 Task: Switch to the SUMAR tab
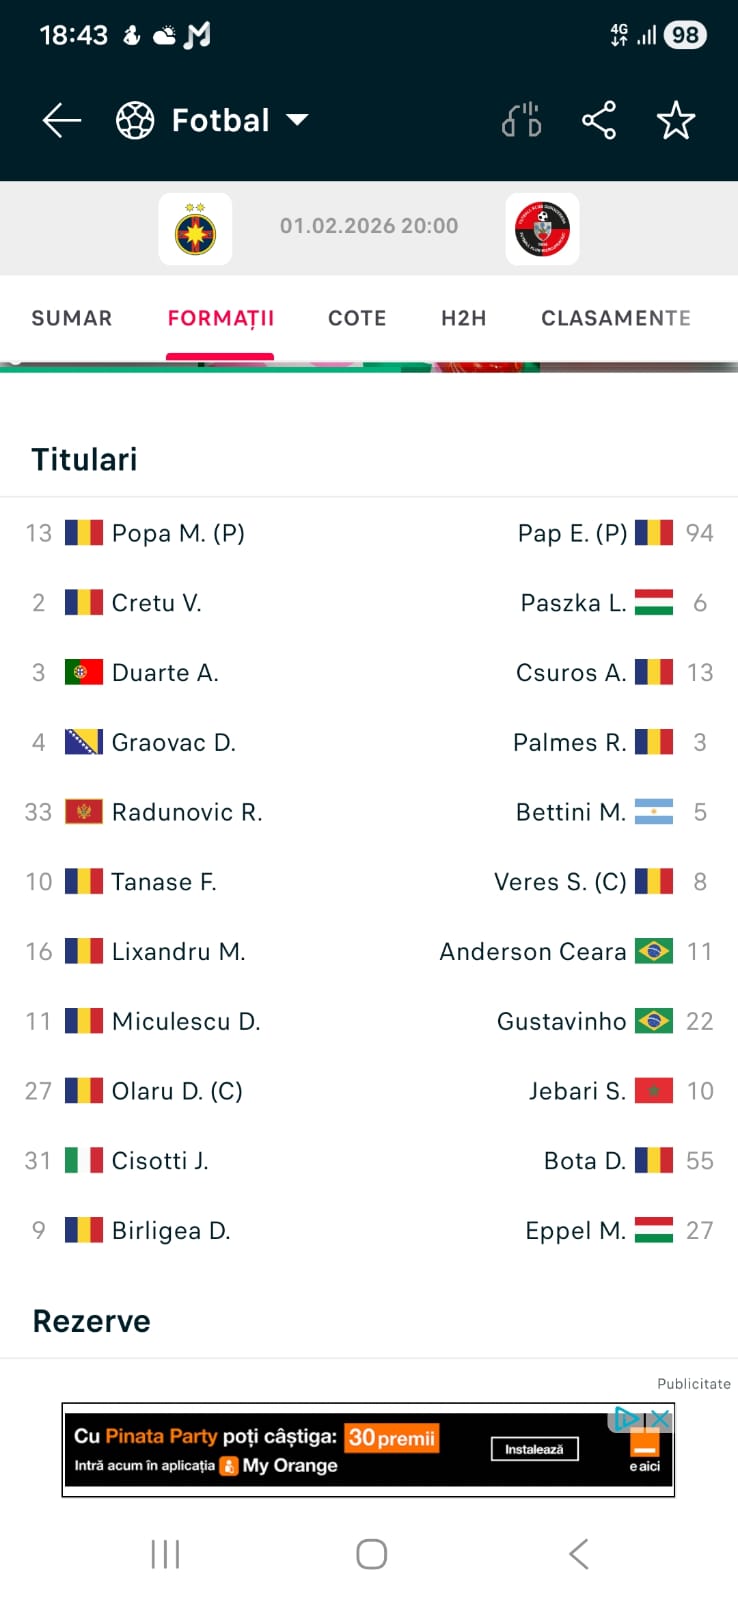tap(72, 318)
